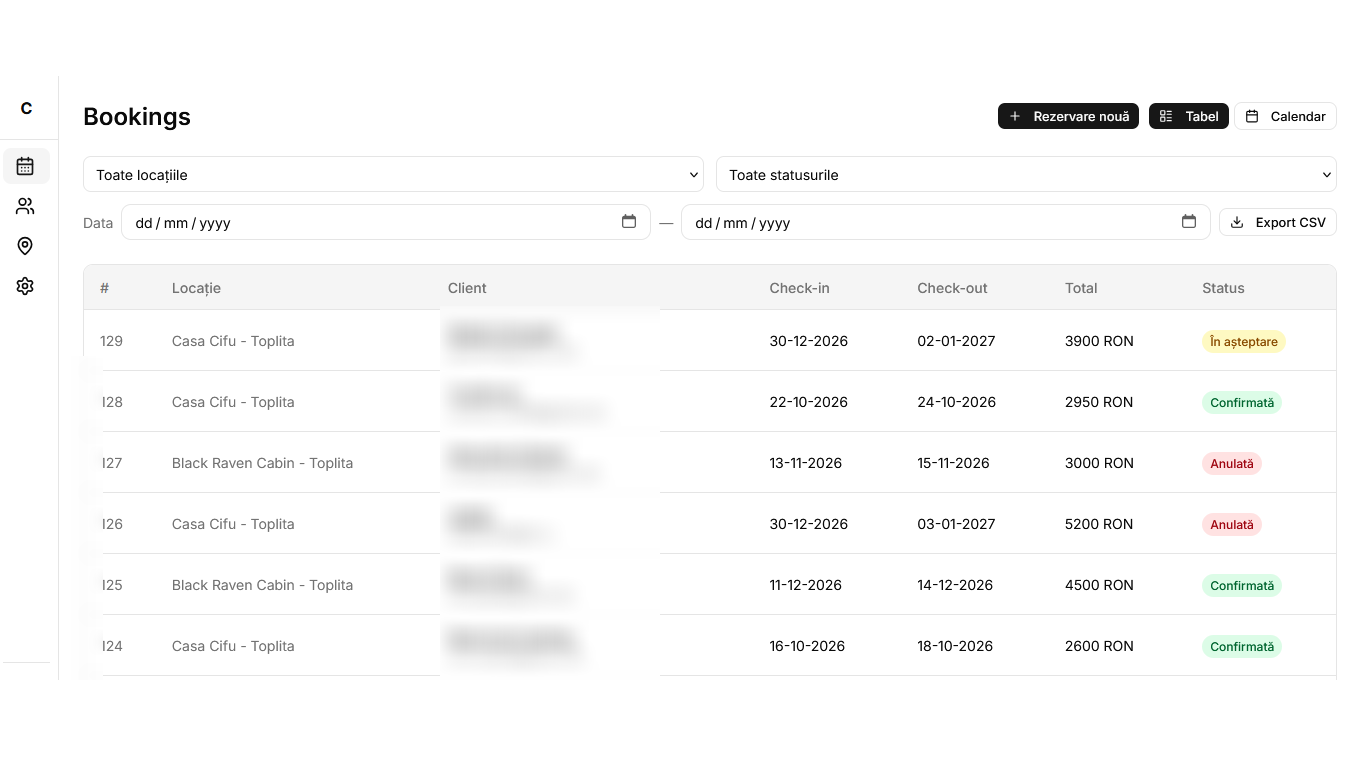The image size is (1346, 757).
Task: Click check-out date 15-11-2026
Action: [x=953, y=463]
